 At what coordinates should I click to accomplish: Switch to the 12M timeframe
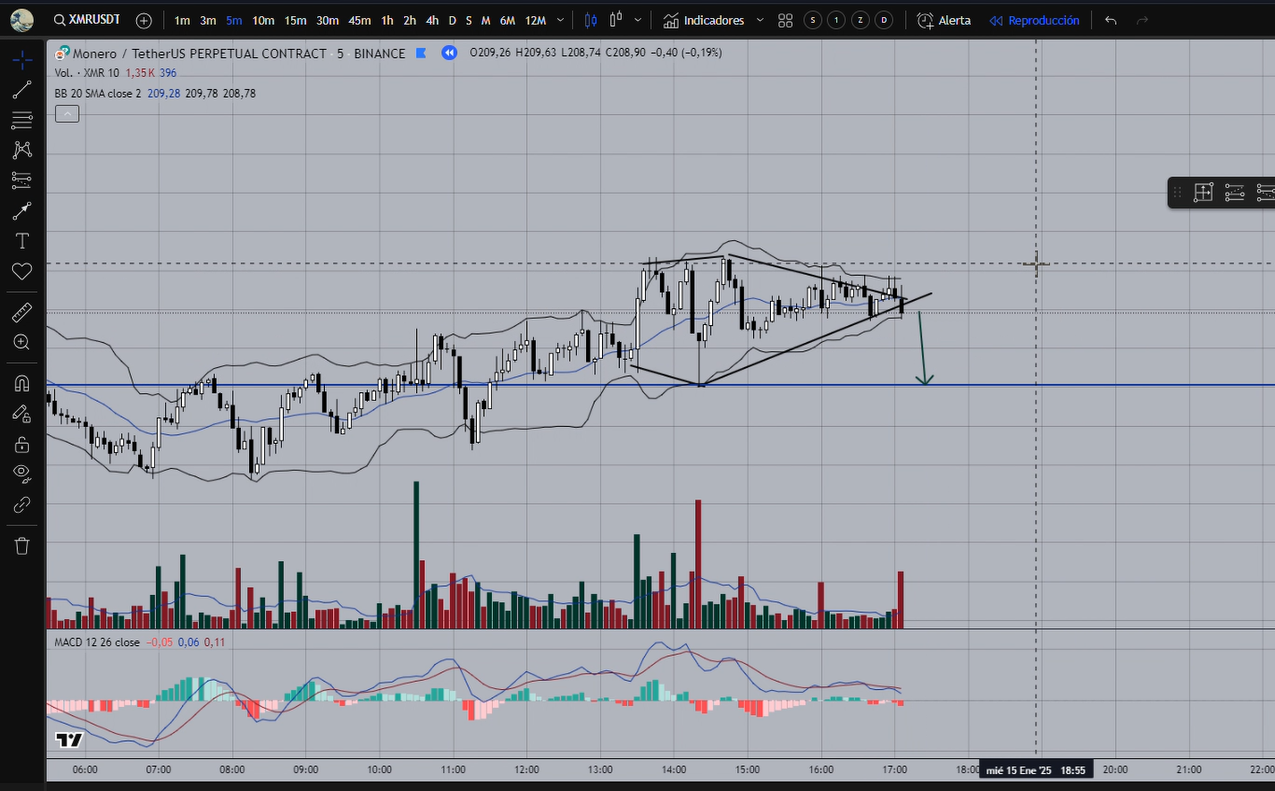coord(535,20)
